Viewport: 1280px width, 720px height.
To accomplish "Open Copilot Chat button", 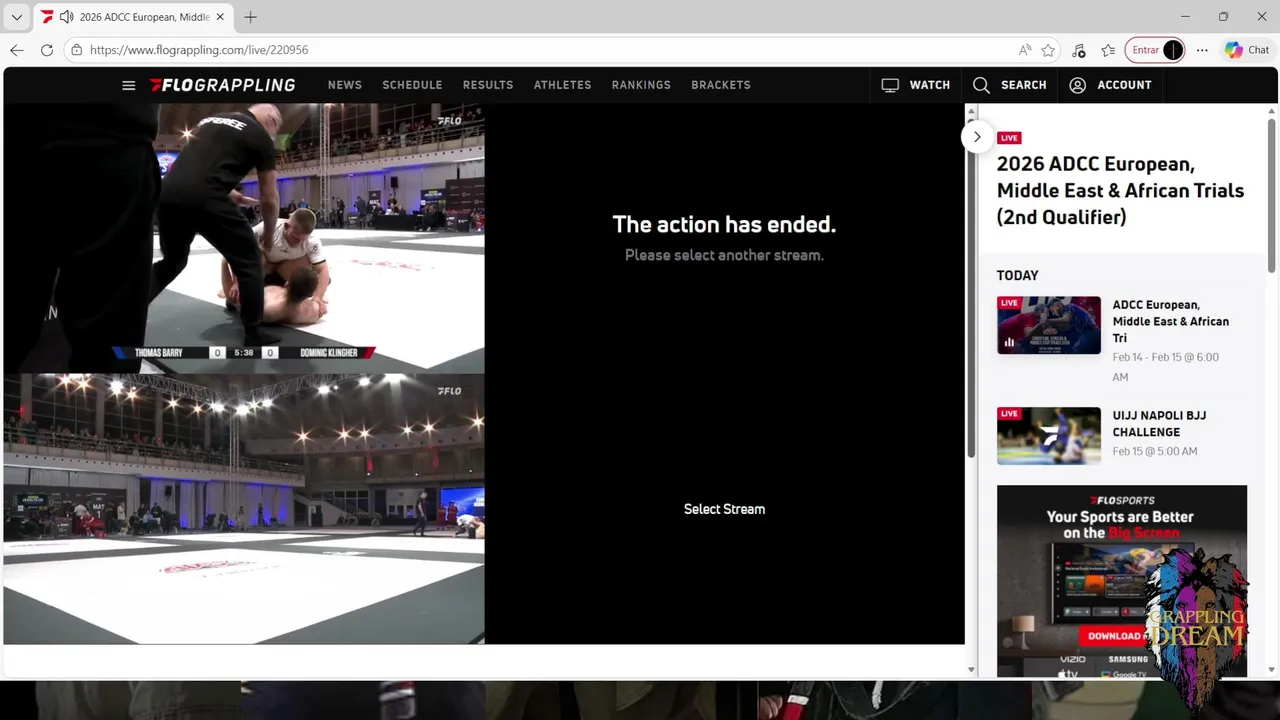I will click(1247, 50).
